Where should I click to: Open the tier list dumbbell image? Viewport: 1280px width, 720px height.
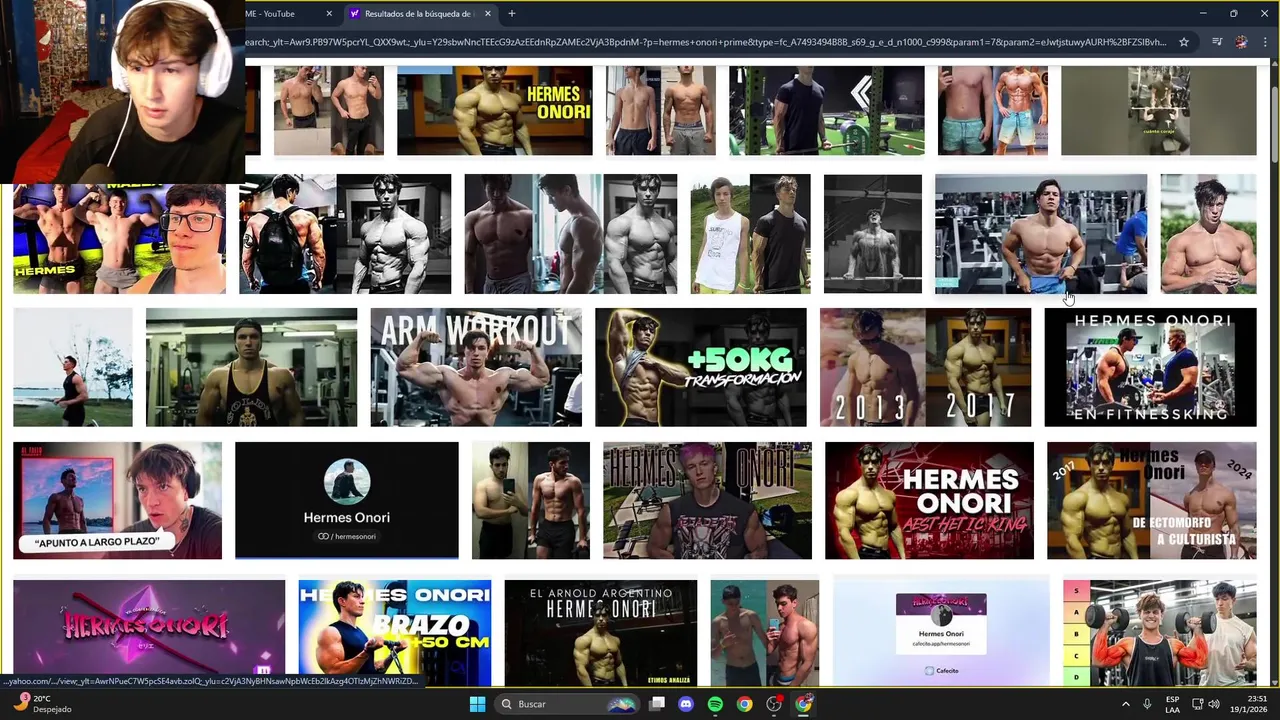(1160, 632)
